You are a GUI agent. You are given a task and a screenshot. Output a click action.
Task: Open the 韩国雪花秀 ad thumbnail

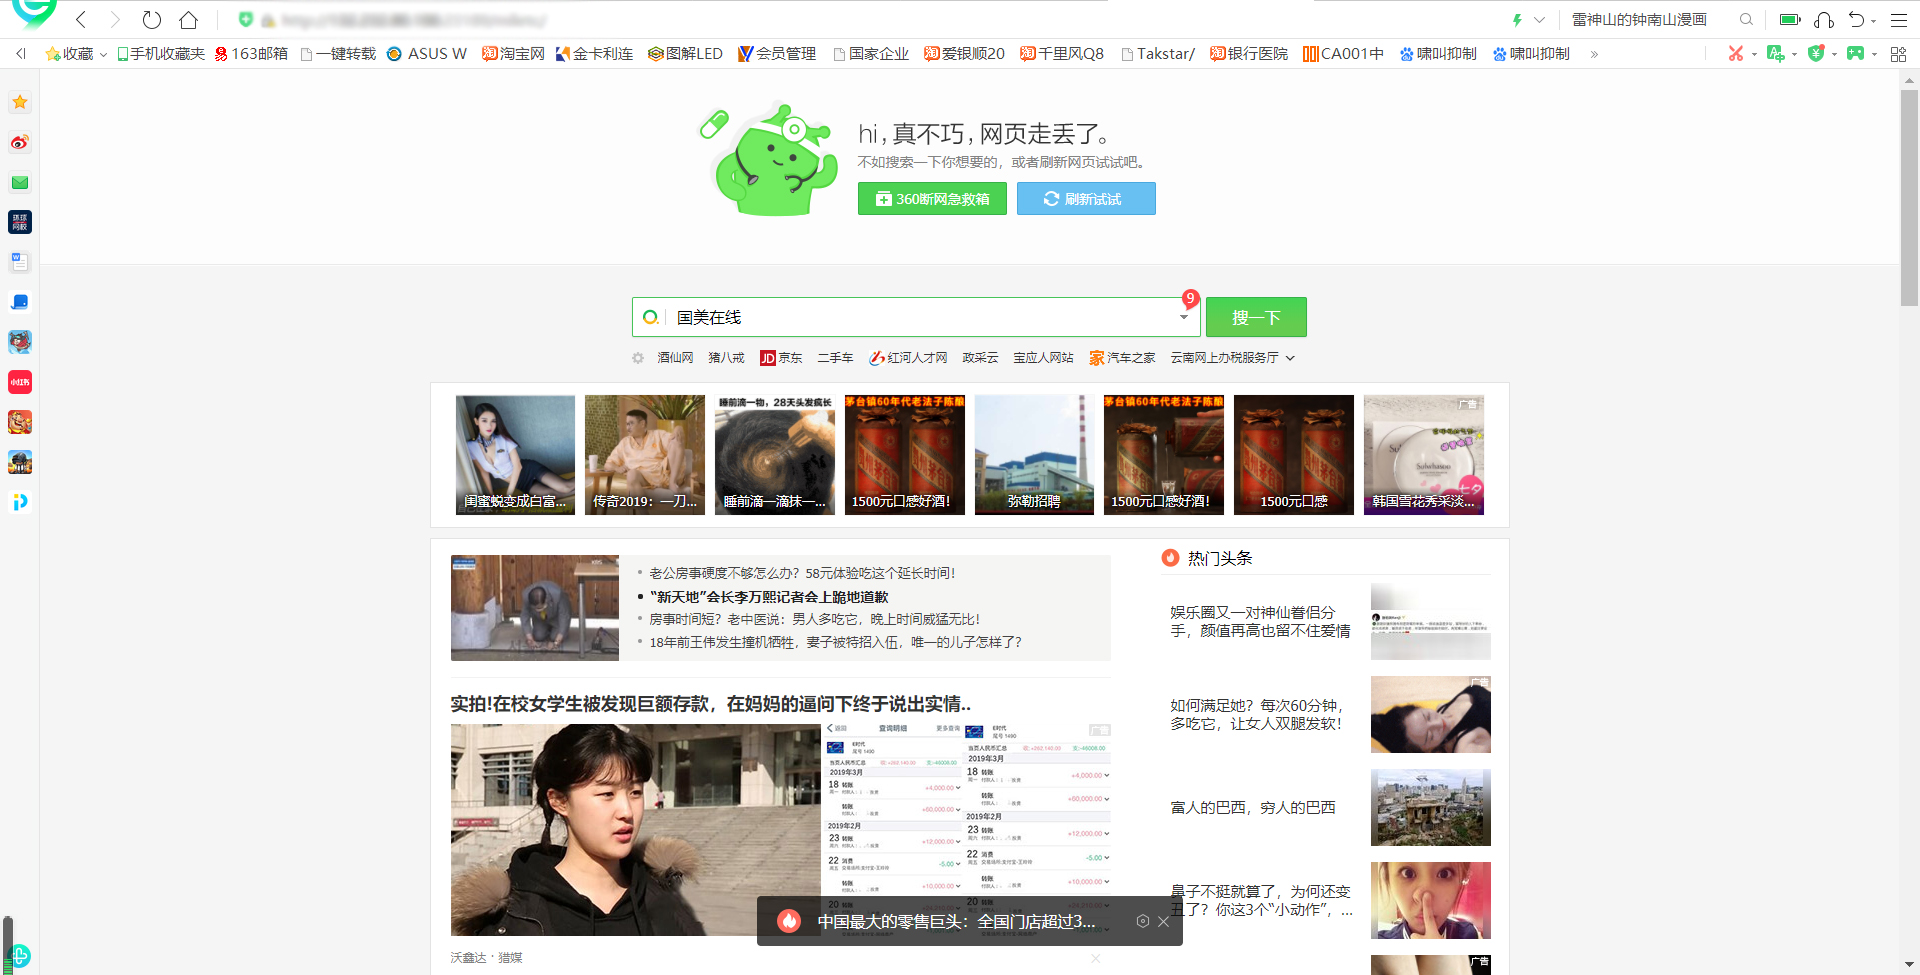click(1424, 455)
